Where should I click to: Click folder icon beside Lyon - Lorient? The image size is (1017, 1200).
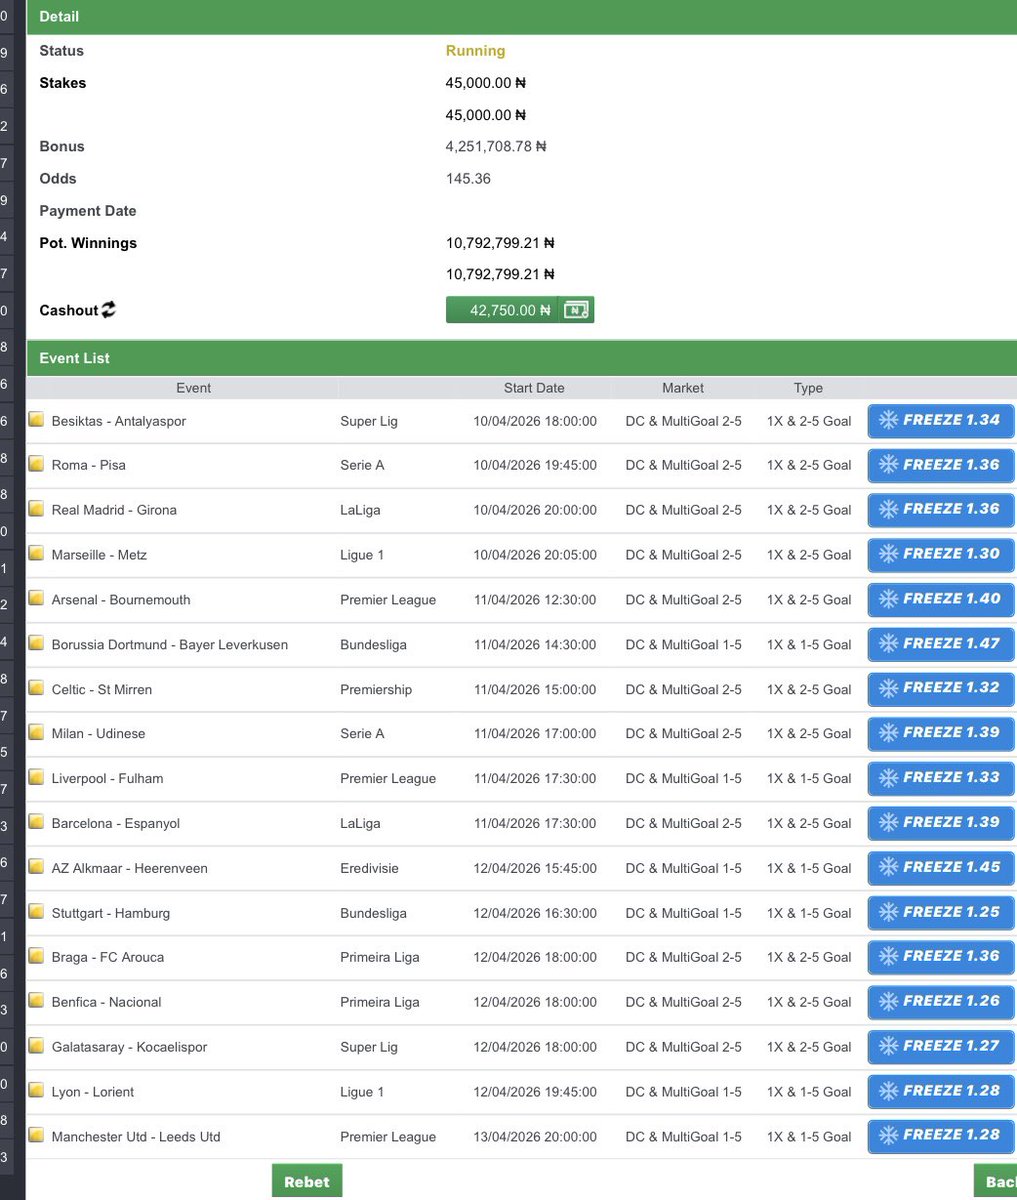tap(36, 1091)
